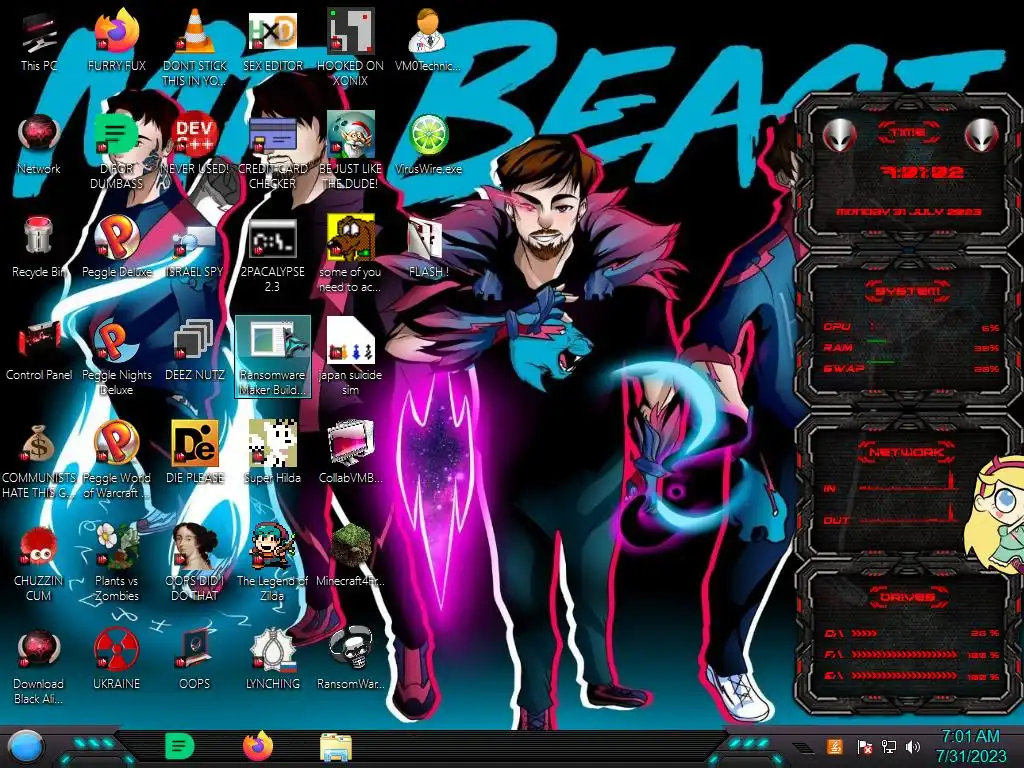Open the 2PACALYPSE 2.3 command prompt icon

272,254
